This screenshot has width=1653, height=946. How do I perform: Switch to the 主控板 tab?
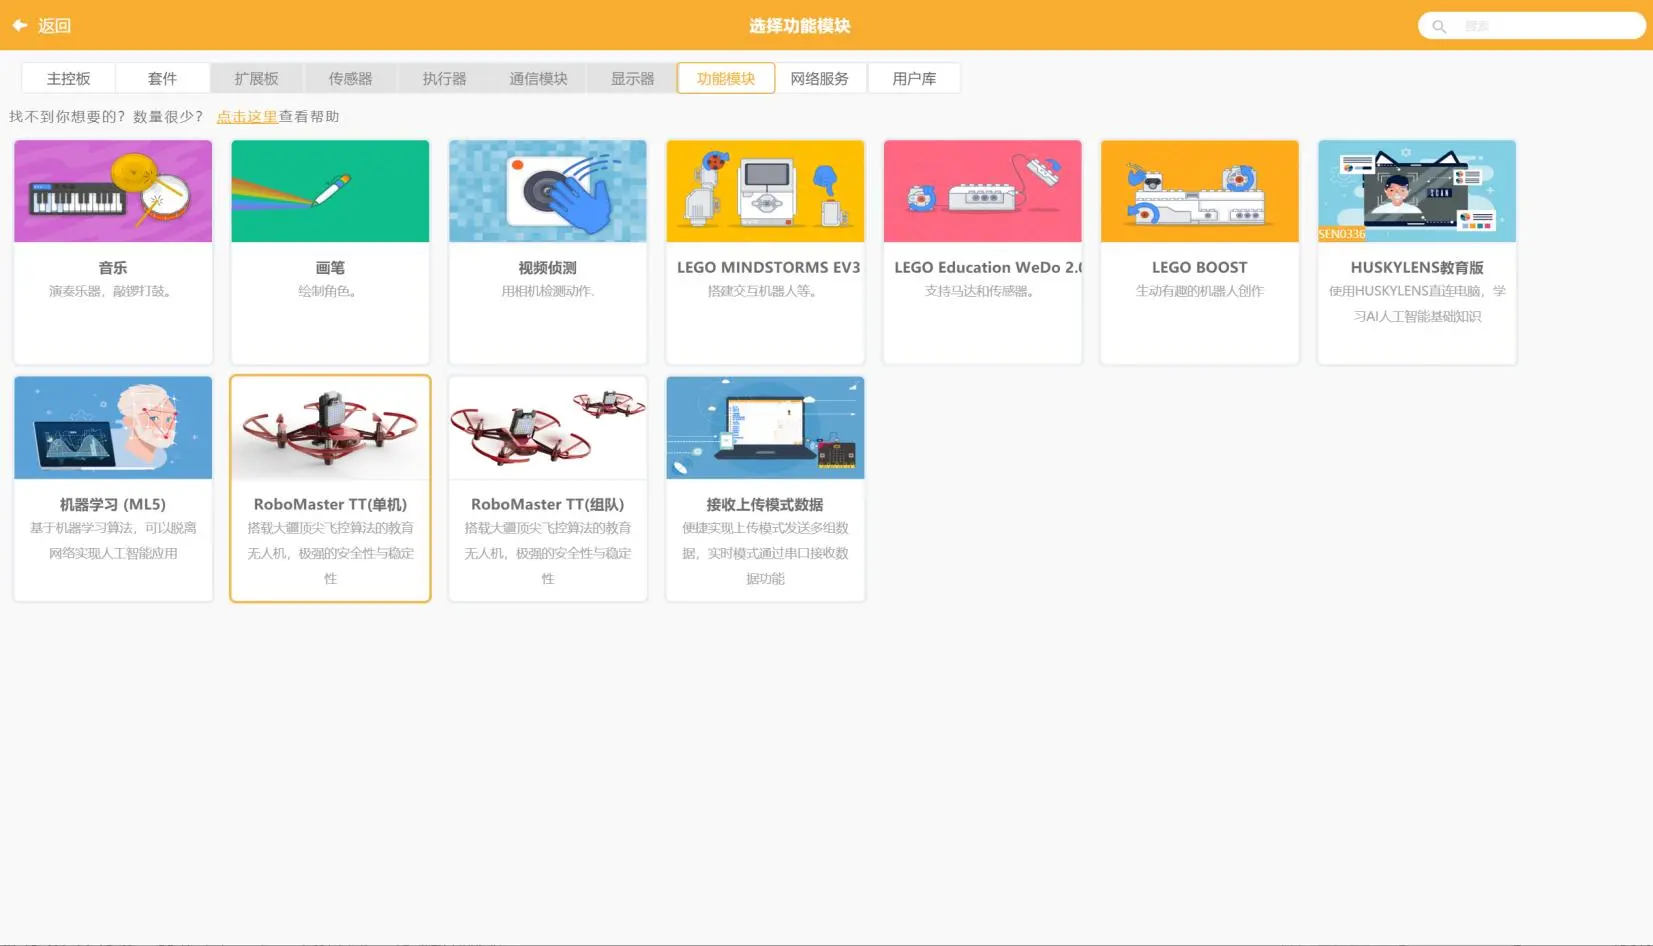69,78
